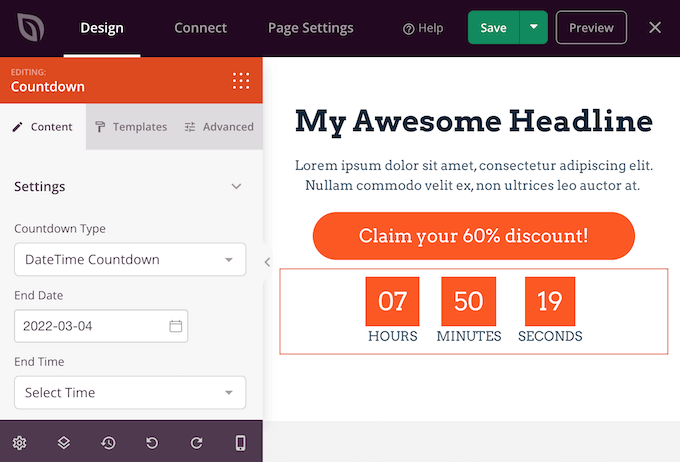Screen dimensions: 680x462
Task: Click the green Save button
Action: coord(493,28)
